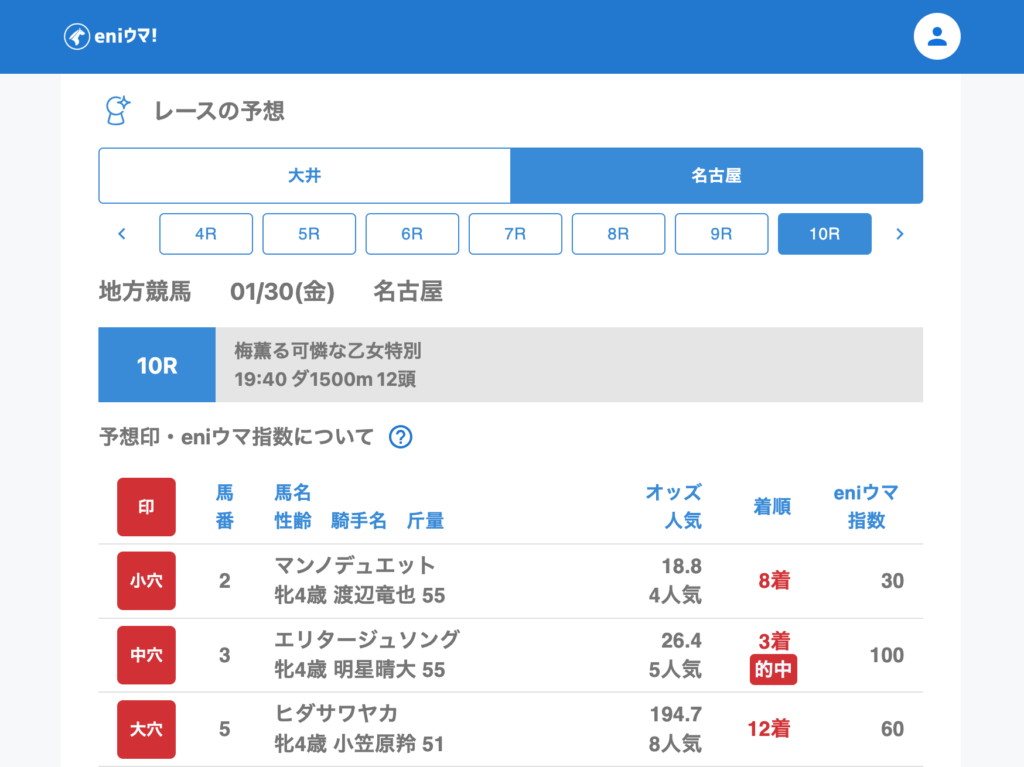Choose the 9R race button

tap(721, 234)
